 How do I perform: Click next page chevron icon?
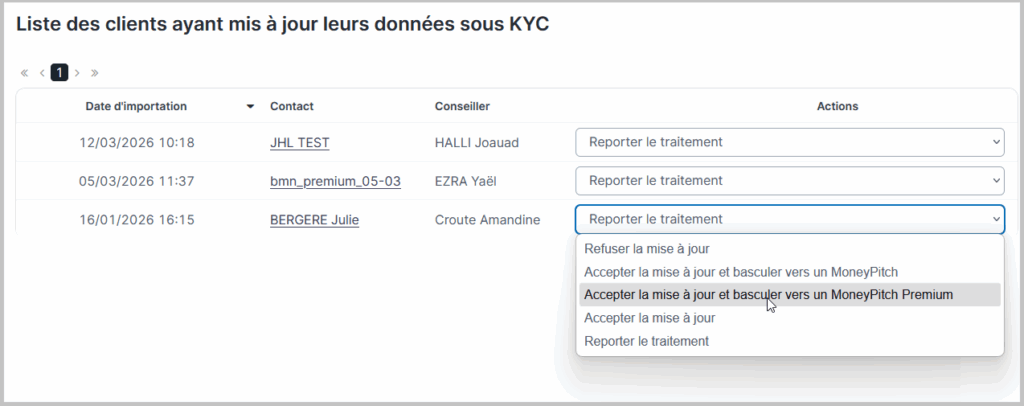78,73
